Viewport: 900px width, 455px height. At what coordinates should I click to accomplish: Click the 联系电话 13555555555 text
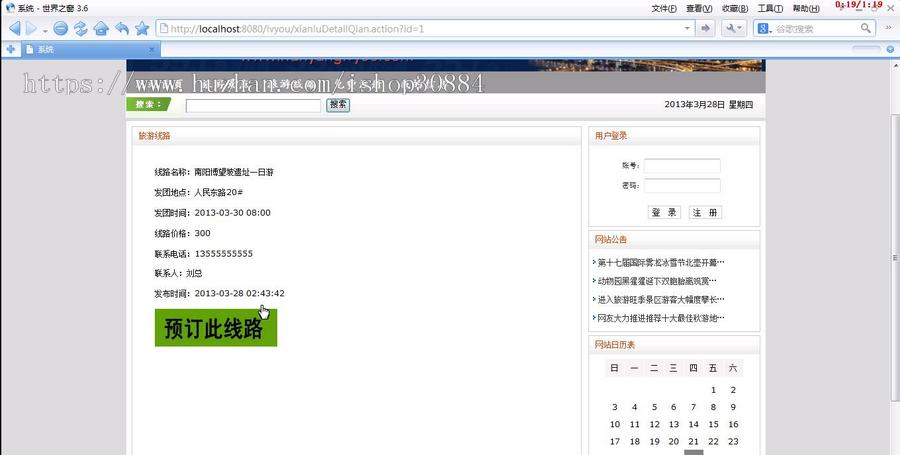point(203,254)
